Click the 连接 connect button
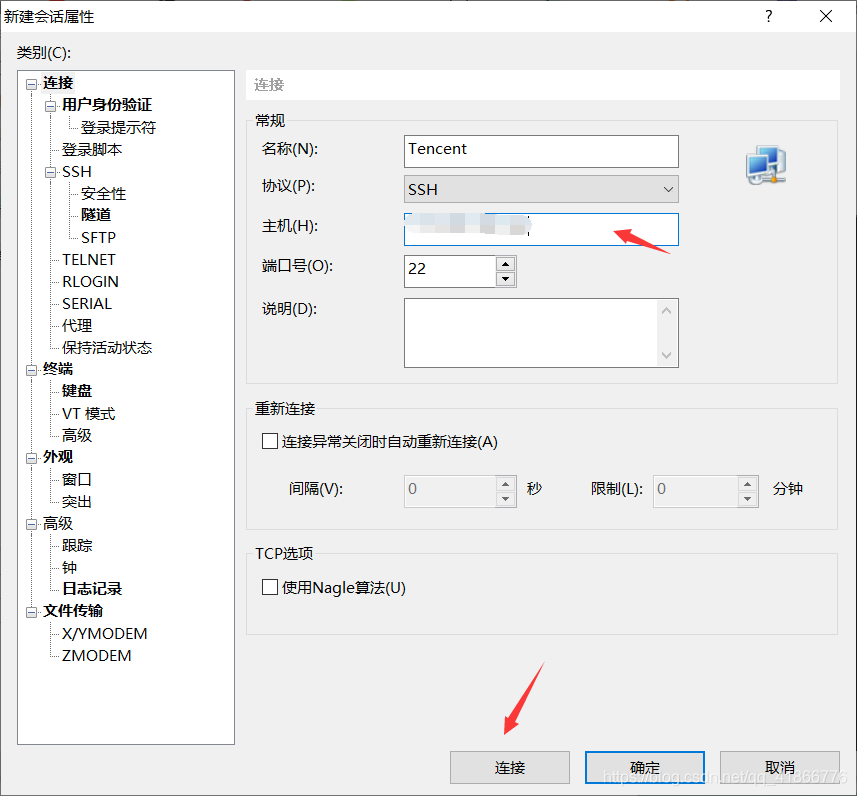Screen dimensions: 857x796 pyautogui.click(x=509, y=767)
